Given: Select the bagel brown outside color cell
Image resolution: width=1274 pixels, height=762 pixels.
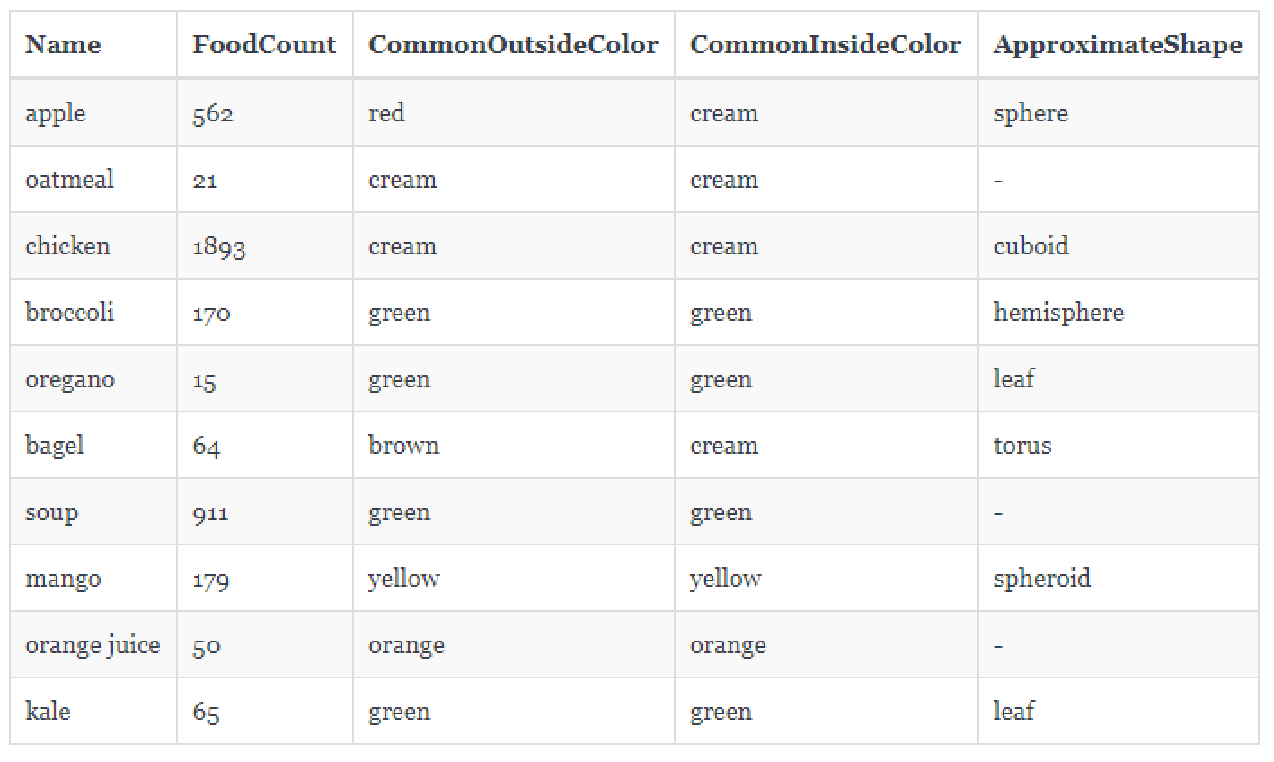Looking at the screenshot, I should click(403, 446).
